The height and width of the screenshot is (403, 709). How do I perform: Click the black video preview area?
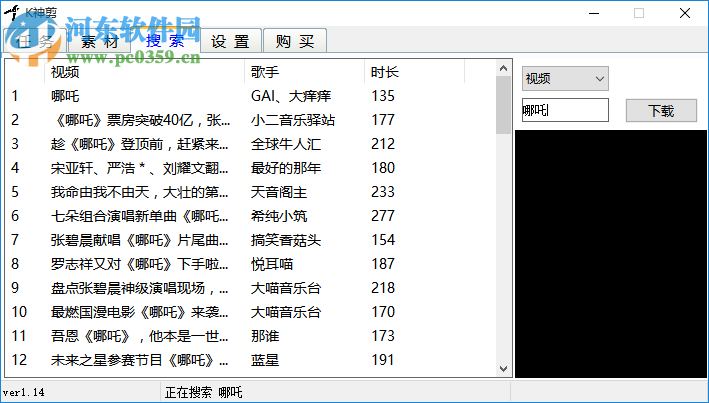(610, 254)
